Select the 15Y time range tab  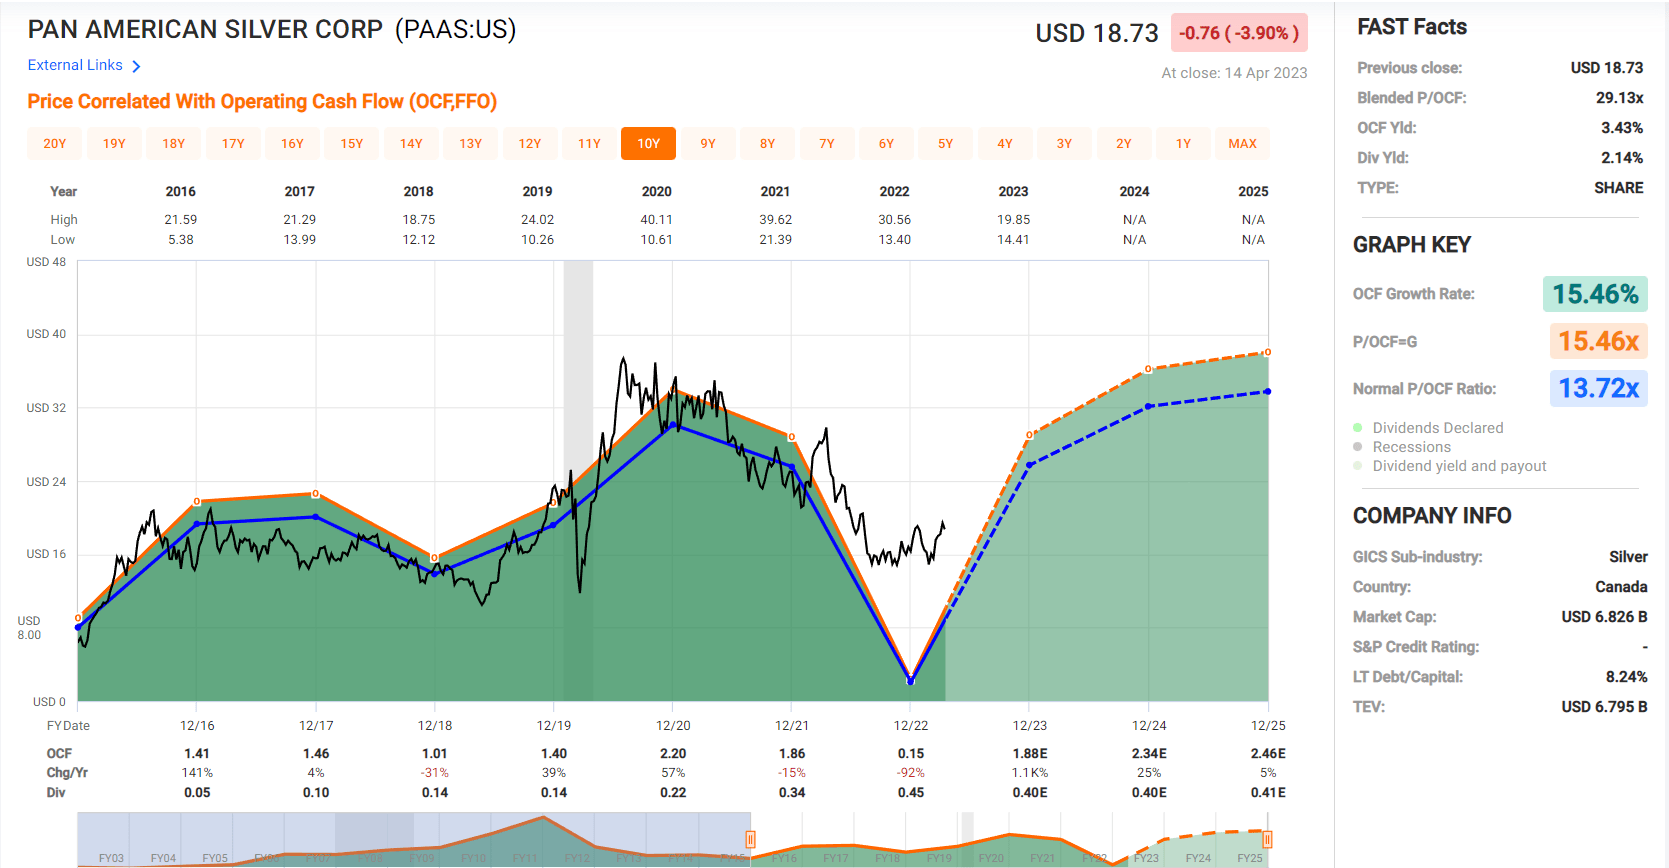[x=352, y=144]
